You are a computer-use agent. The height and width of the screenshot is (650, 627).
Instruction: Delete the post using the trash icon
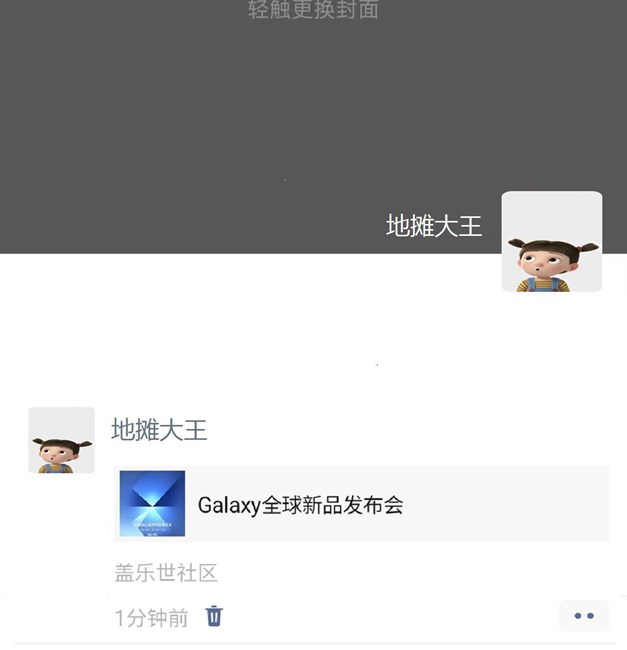214,616
